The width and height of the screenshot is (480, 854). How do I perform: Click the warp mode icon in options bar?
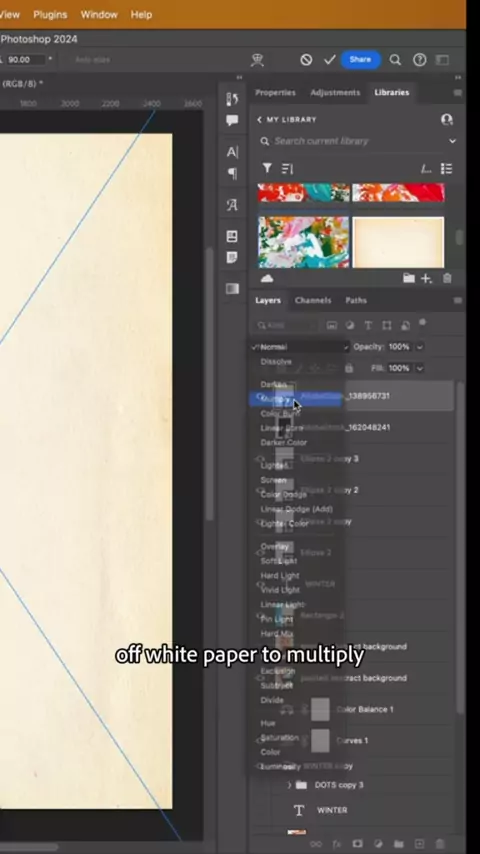click(257, 60)
